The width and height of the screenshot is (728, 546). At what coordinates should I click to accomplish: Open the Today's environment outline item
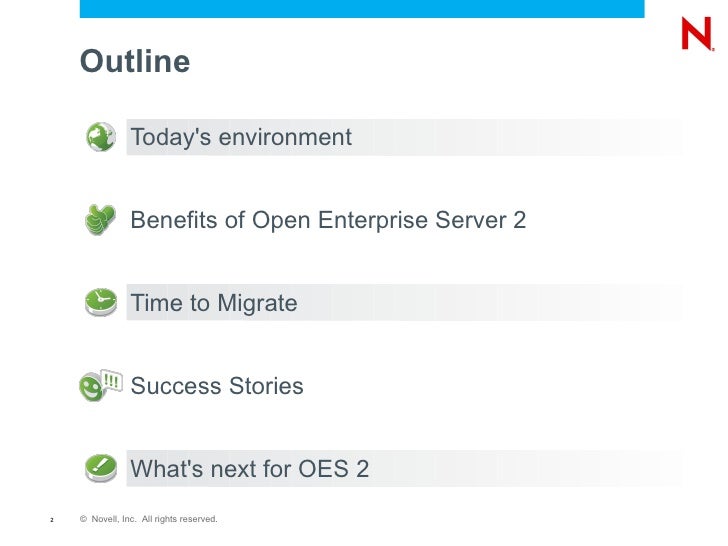[241, 137]
